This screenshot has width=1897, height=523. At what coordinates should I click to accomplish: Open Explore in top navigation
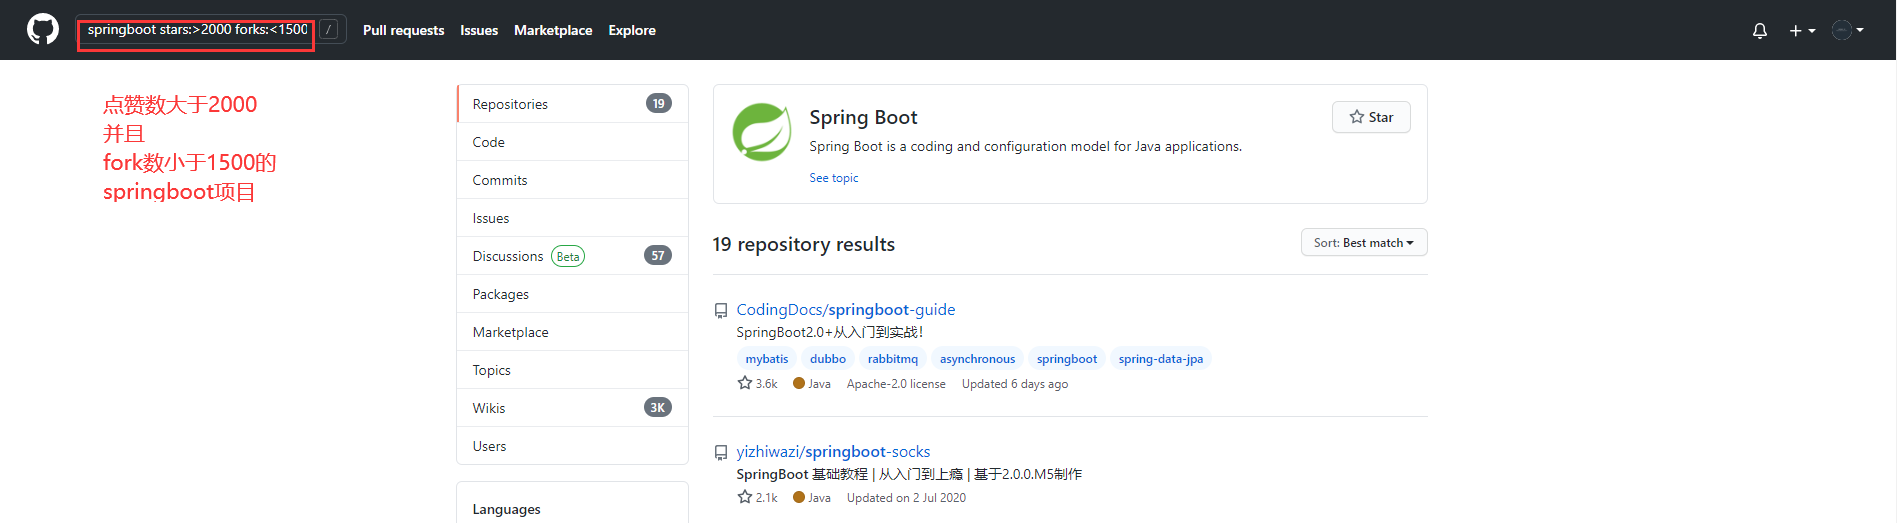point(632,31)
